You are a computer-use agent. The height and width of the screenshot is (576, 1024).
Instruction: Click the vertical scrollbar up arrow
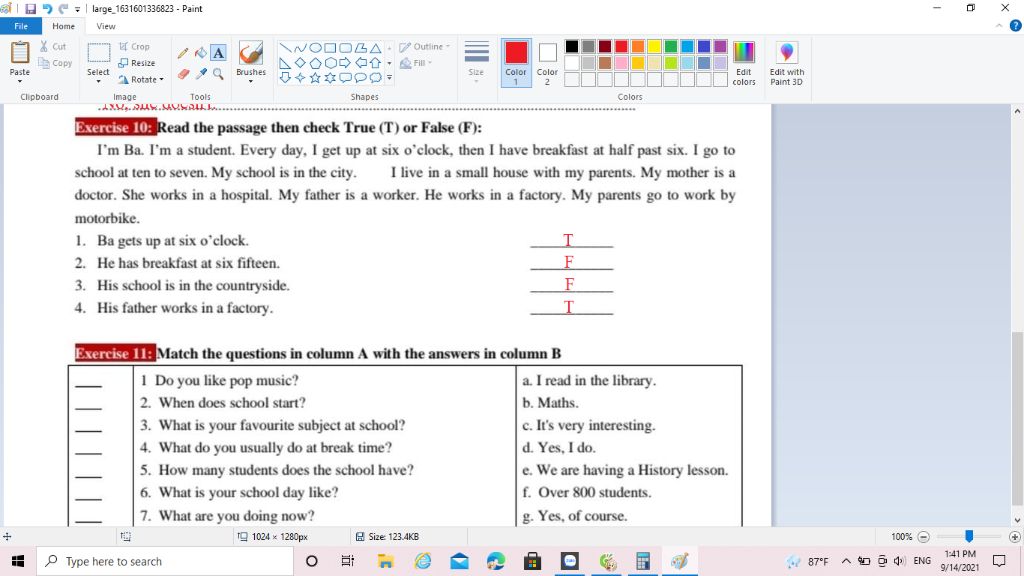pyautogui.click(x=1017, y=112)
